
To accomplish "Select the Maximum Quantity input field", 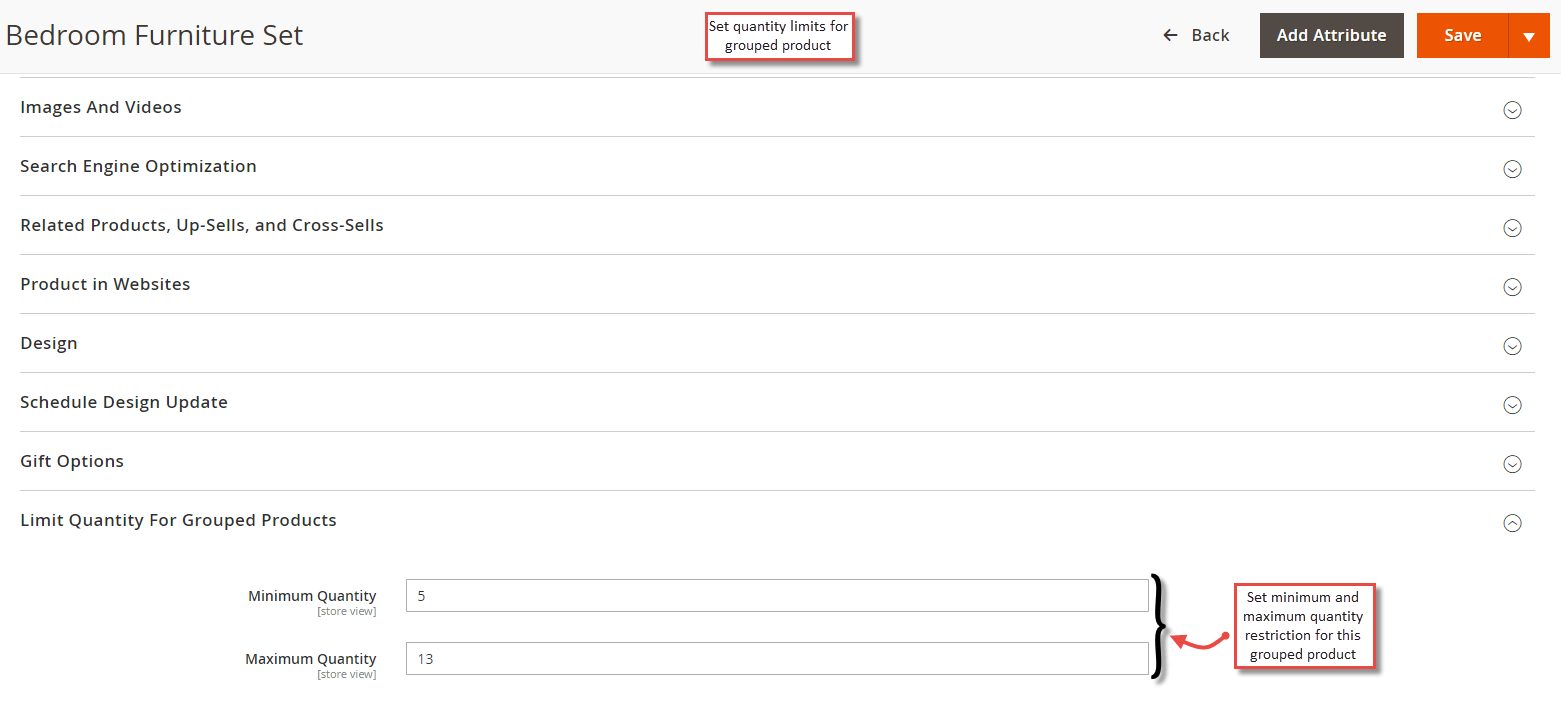I will pyautogui.click(x=777, y=658).
